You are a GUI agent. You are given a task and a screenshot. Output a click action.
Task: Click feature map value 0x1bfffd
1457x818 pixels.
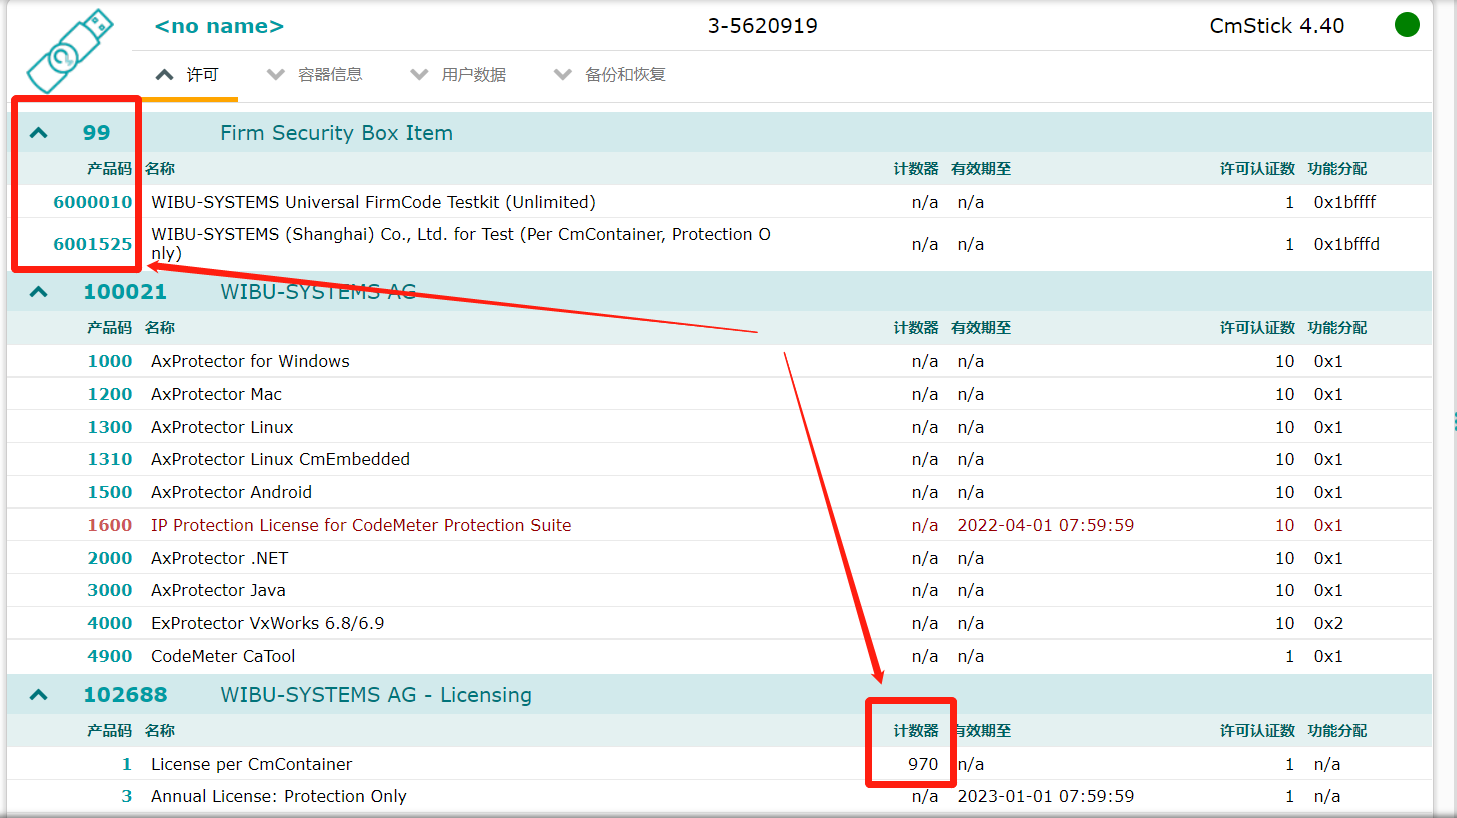point(1347,244)
